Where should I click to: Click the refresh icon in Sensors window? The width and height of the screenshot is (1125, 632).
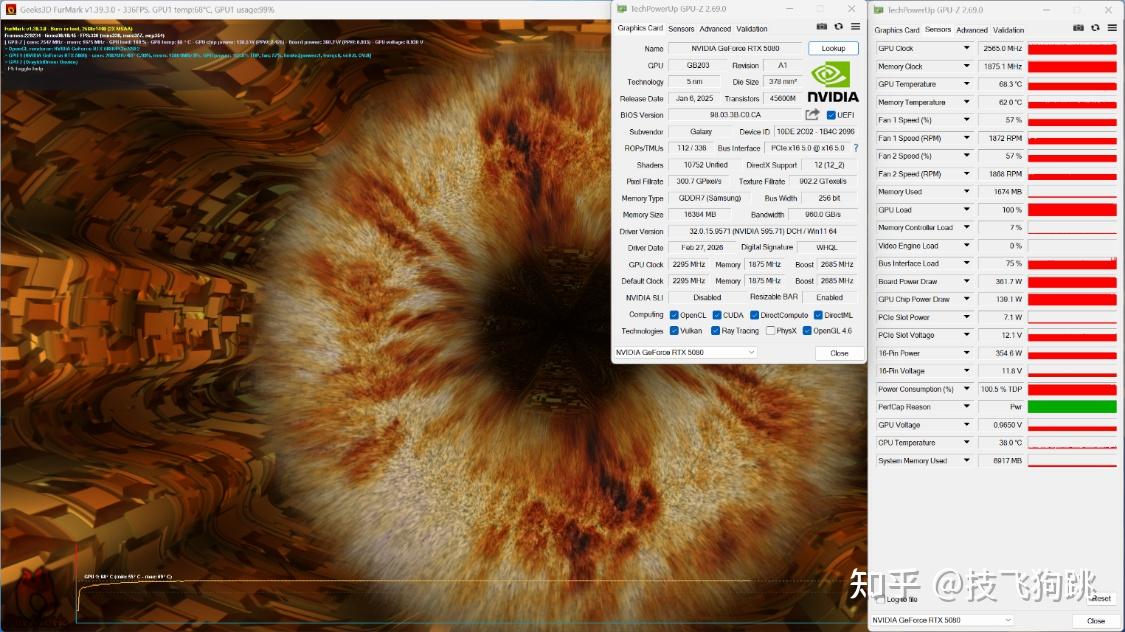[x=1095, y=28]
